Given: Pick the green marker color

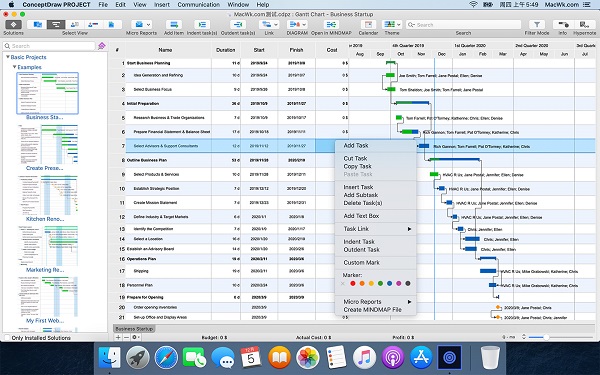Looking at the screenshot, I should tap(380, 284).
